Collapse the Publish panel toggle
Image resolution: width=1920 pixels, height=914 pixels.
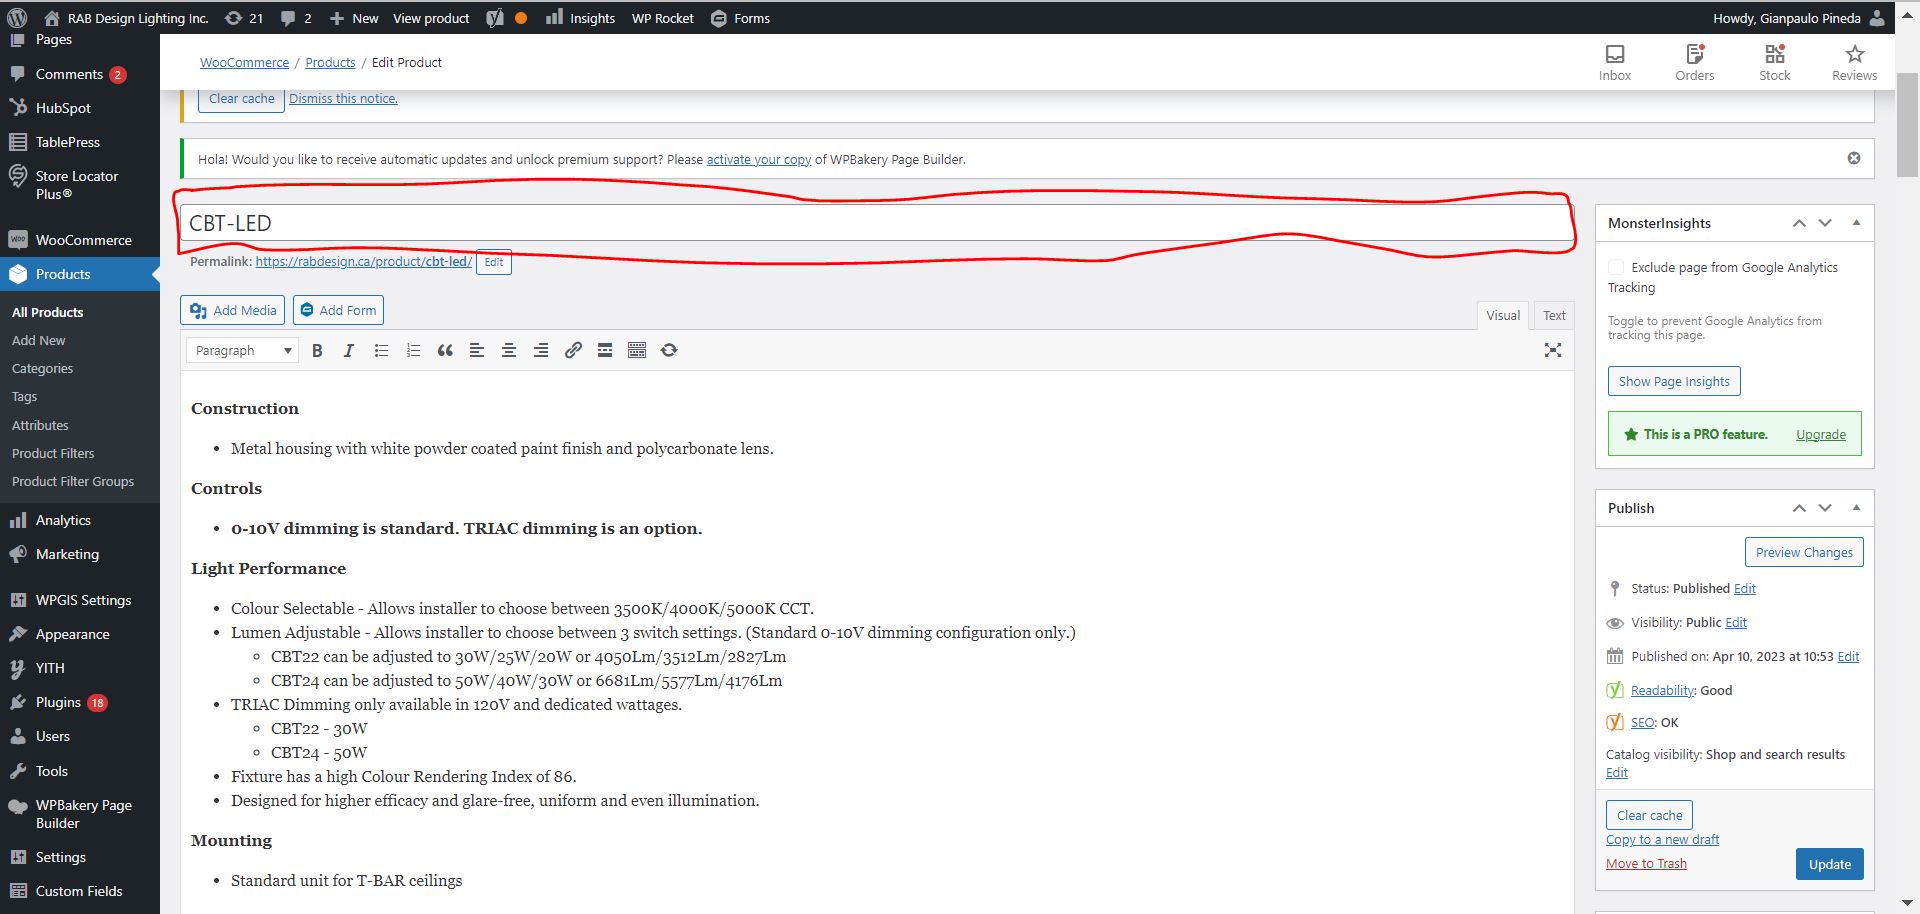click(x=1856, y=508)
